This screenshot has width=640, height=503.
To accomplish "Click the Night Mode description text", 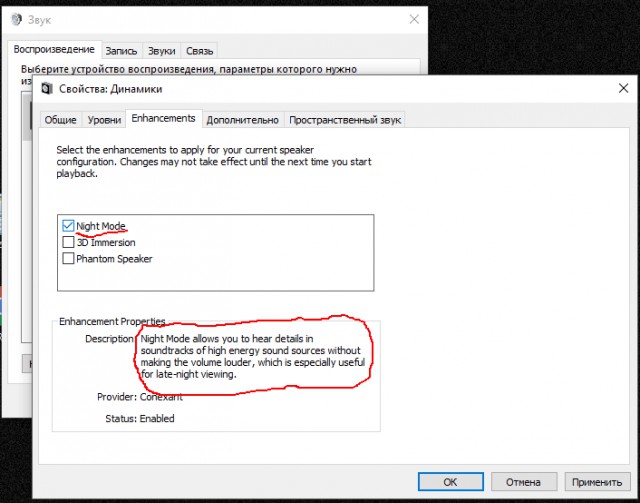I will coord(252,356).
